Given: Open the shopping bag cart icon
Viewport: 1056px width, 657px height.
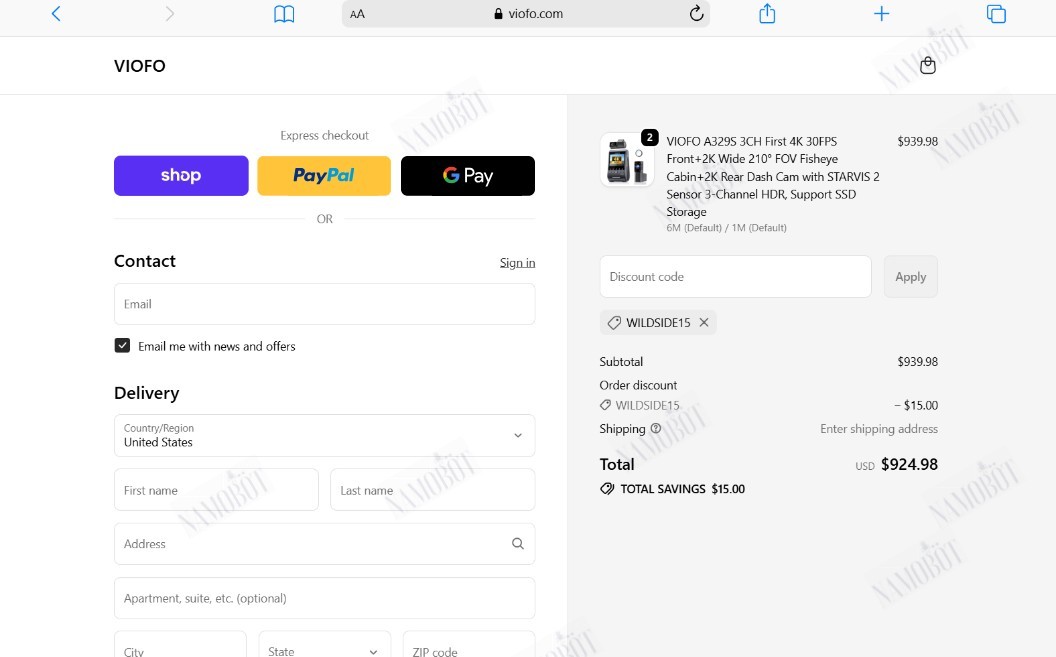Looking at the screenshot, I should click(x=928, y=65).
